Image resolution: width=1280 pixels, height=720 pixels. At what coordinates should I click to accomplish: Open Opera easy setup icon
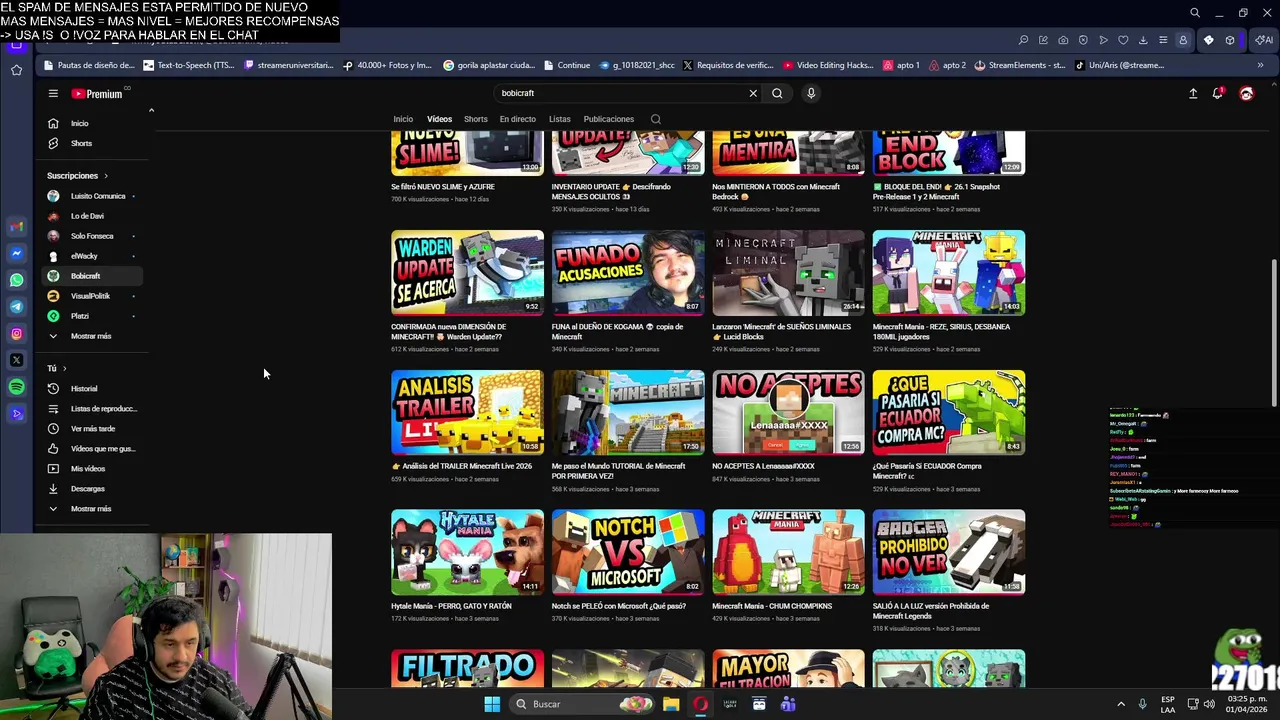pyautogui.click(x=1163, y=40)
